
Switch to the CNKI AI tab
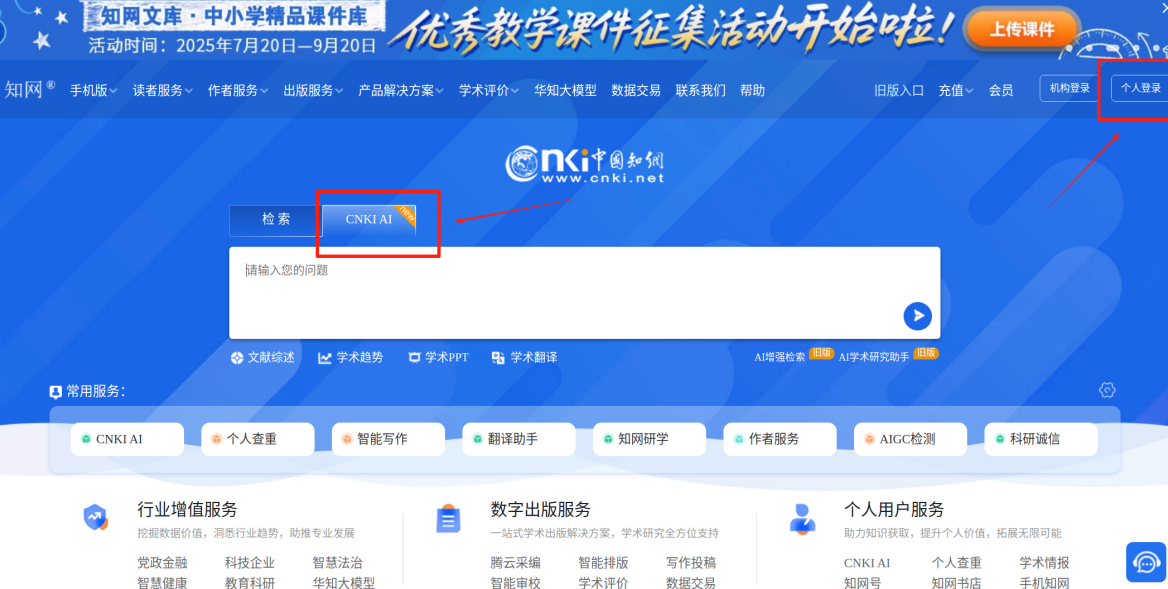click(x=369, y=220)
